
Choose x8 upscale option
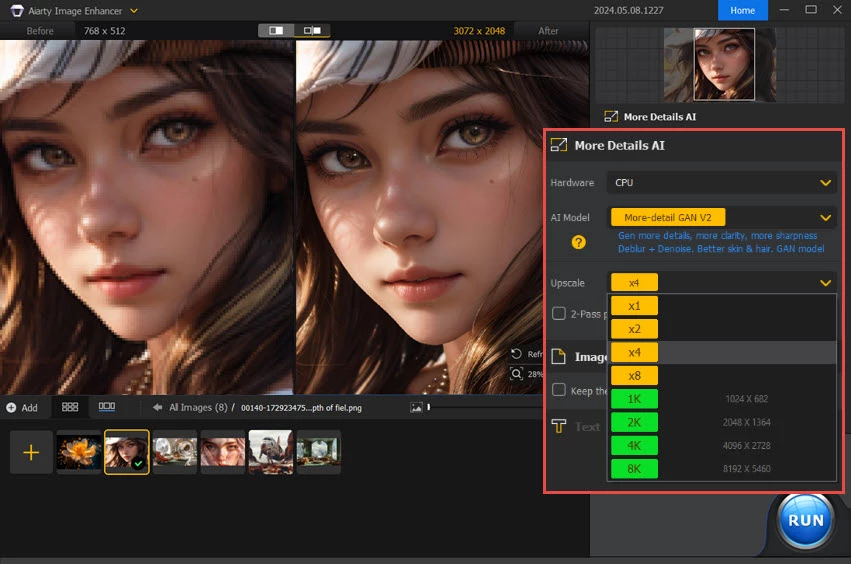tap(634, 376)
